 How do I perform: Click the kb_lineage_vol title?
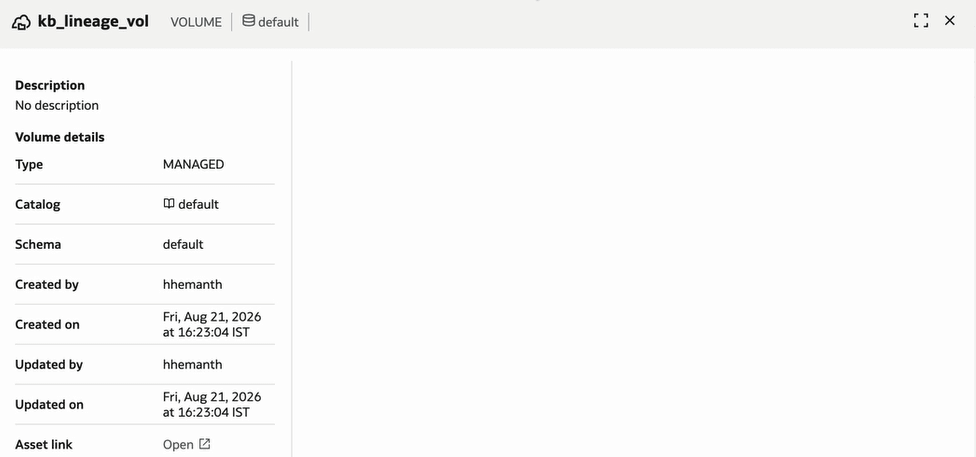tap(93, 22)
